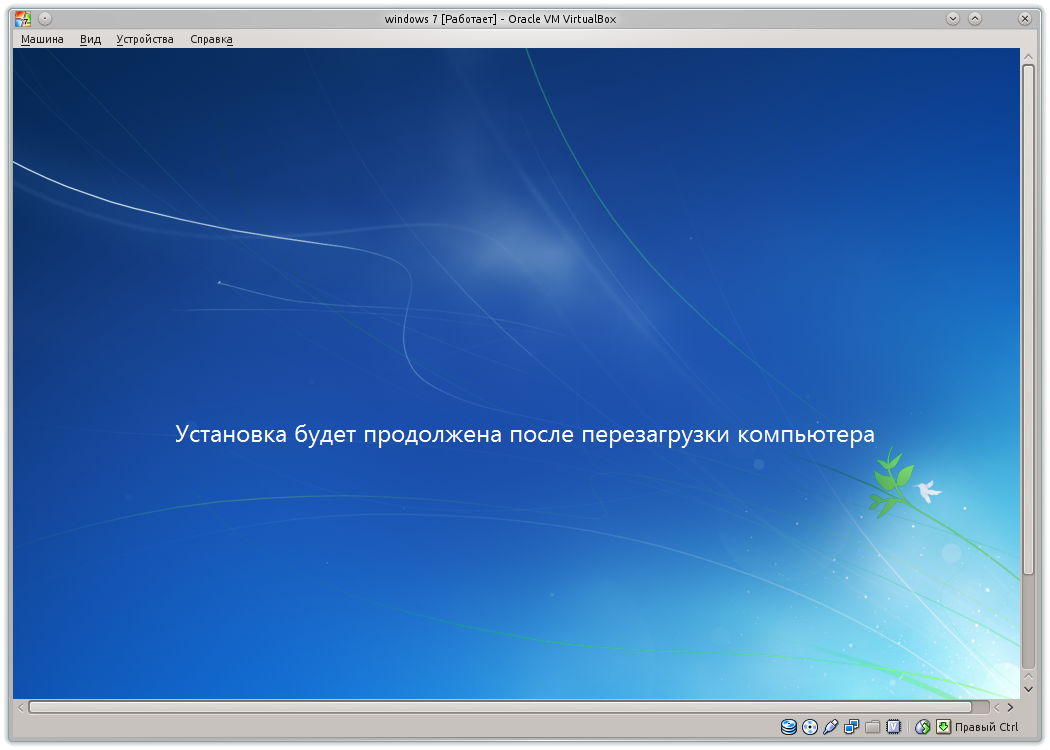
Task: Click the vertical scrollbar down arrow
Action: pos(1028,689)
